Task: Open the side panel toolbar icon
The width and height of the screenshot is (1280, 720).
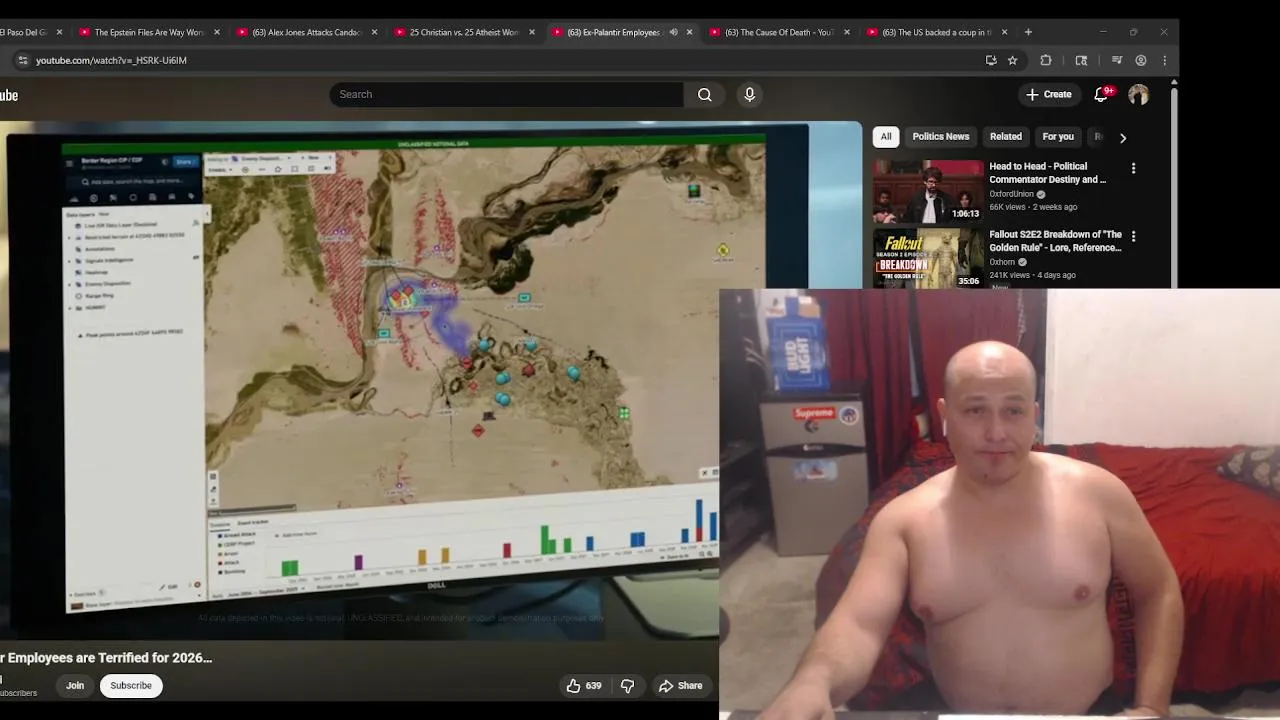Action: [1081, 60]
